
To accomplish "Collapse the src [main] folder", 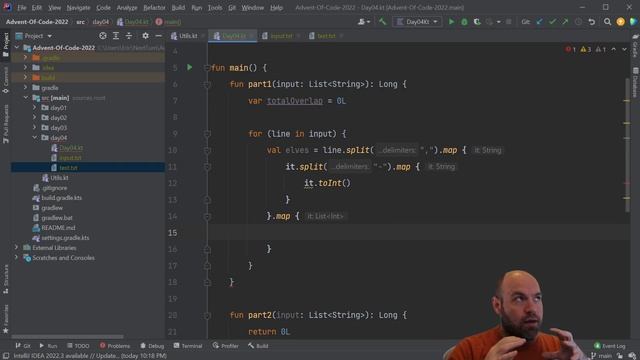I will tap(25, 98).
